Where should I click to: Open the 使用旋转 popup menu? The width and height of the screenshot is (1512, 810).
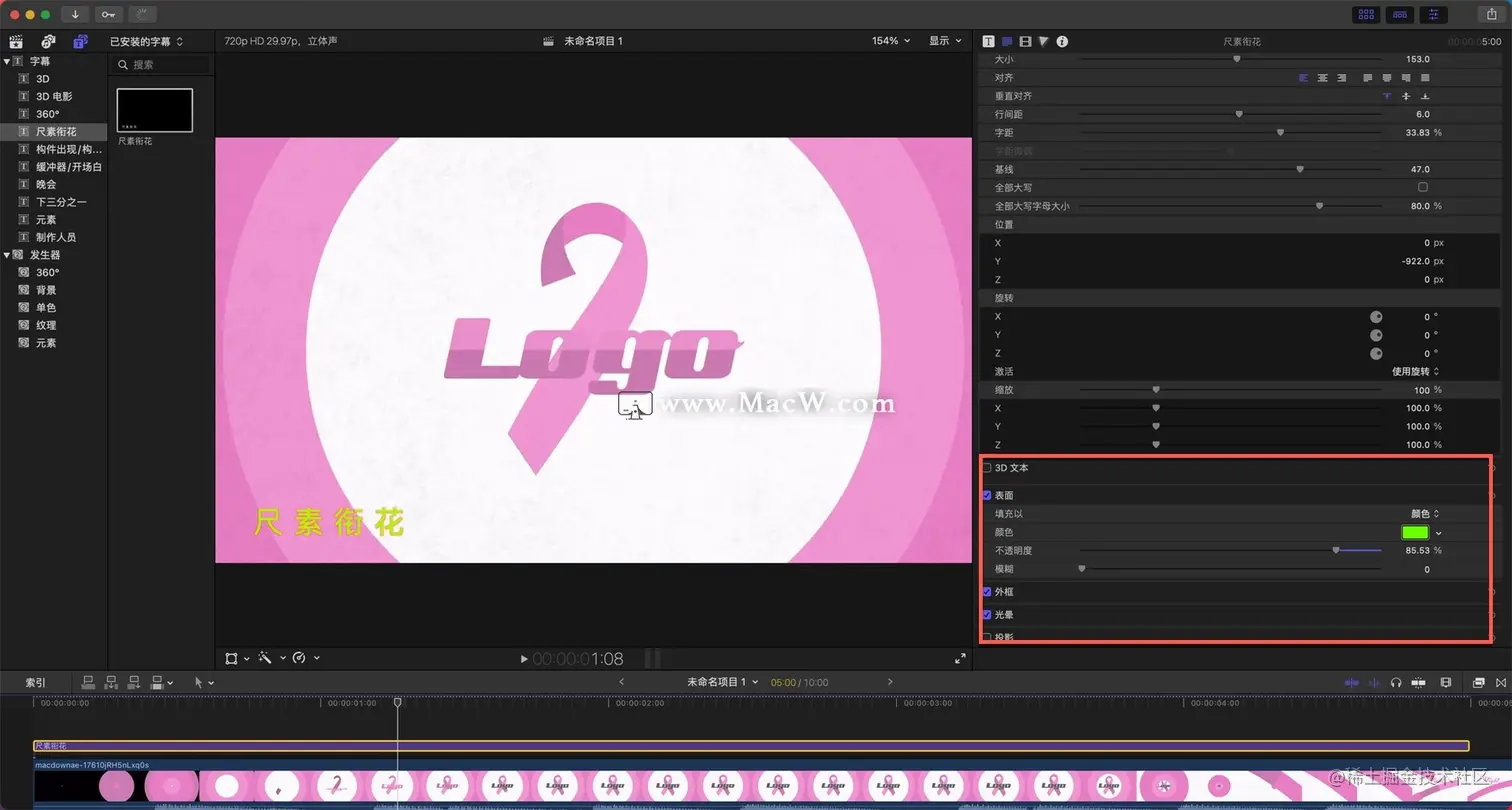pos(1416,371)
